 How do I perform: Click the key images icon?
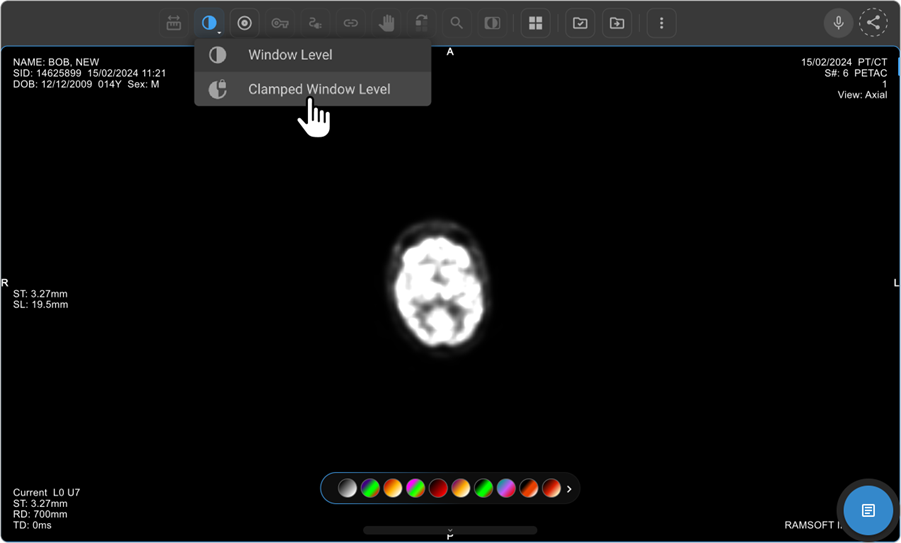pyautogui.click(x=280, y=23)
